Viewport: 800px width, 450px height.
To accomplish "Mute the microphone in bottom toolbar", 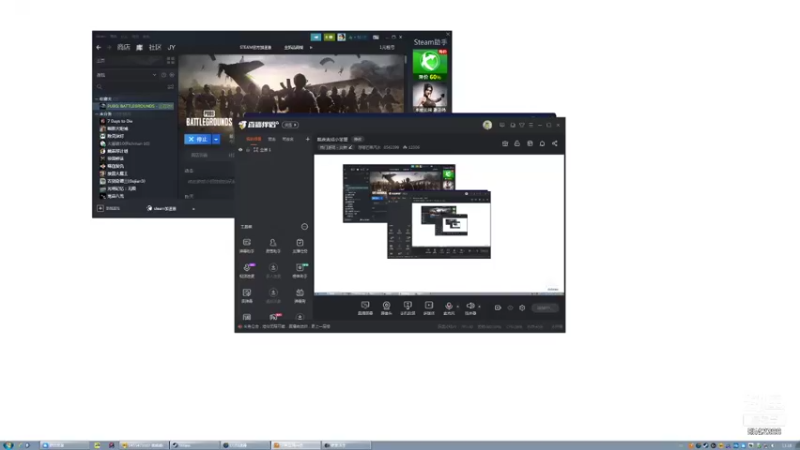I will tap(448, 308).
